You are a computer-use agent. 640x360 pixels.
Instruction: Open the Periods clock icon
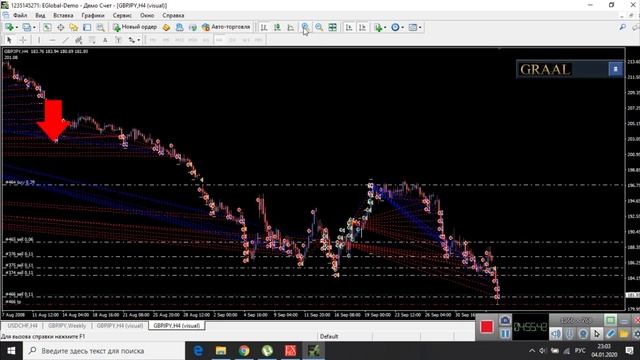395,27
